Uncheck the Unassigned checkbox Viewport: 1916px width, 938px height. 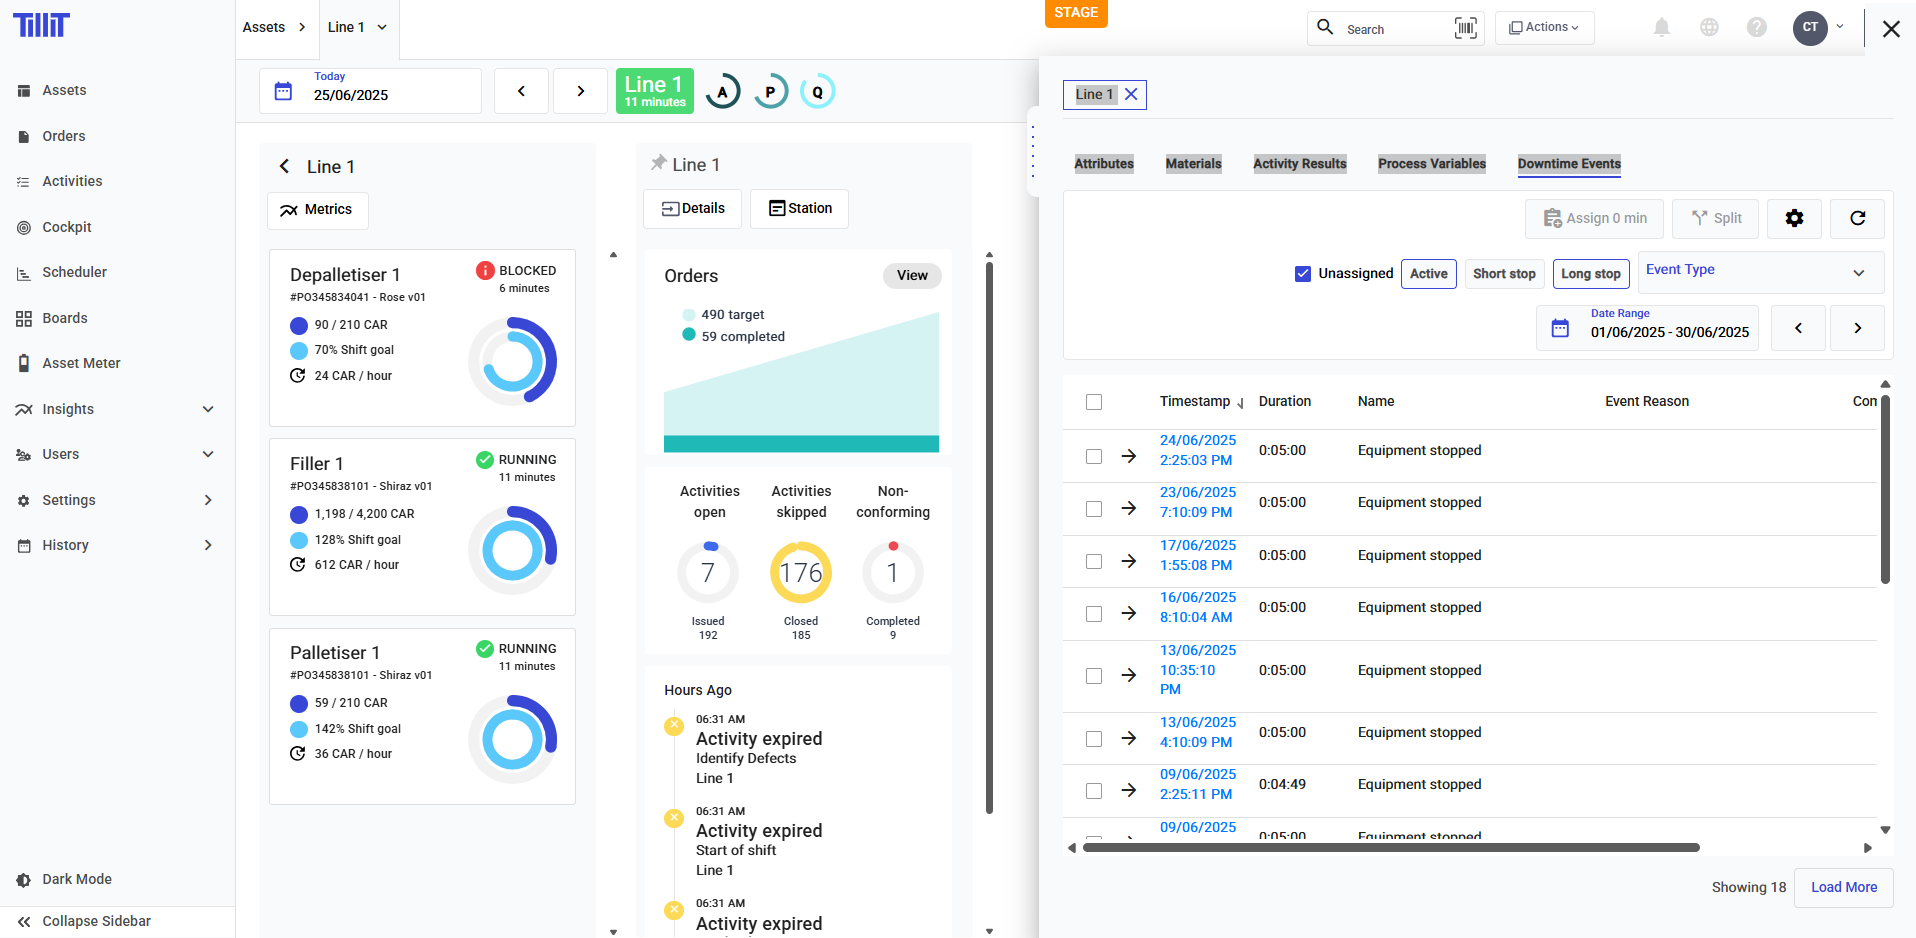point(1302,274)
